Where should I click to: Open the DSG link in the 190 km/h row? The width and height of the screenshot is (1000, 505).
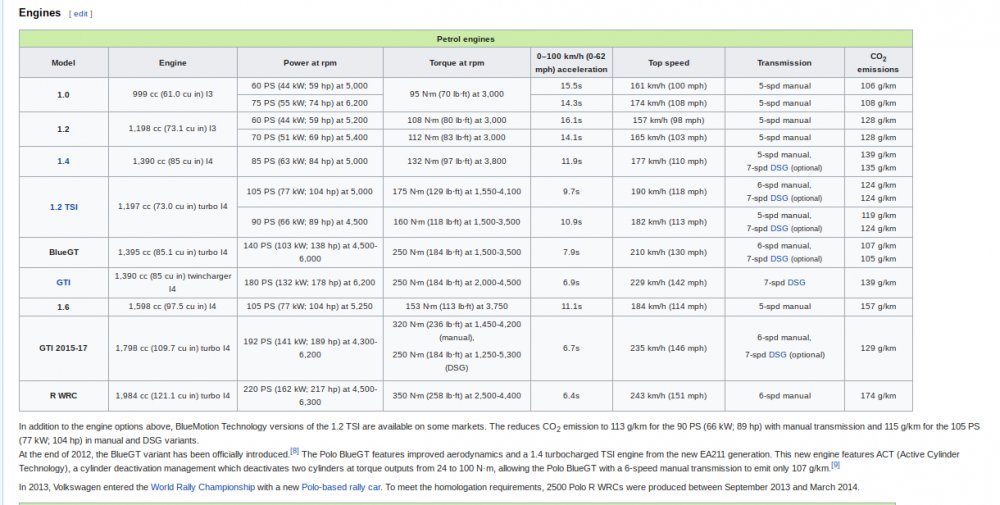tap(779, 198)
